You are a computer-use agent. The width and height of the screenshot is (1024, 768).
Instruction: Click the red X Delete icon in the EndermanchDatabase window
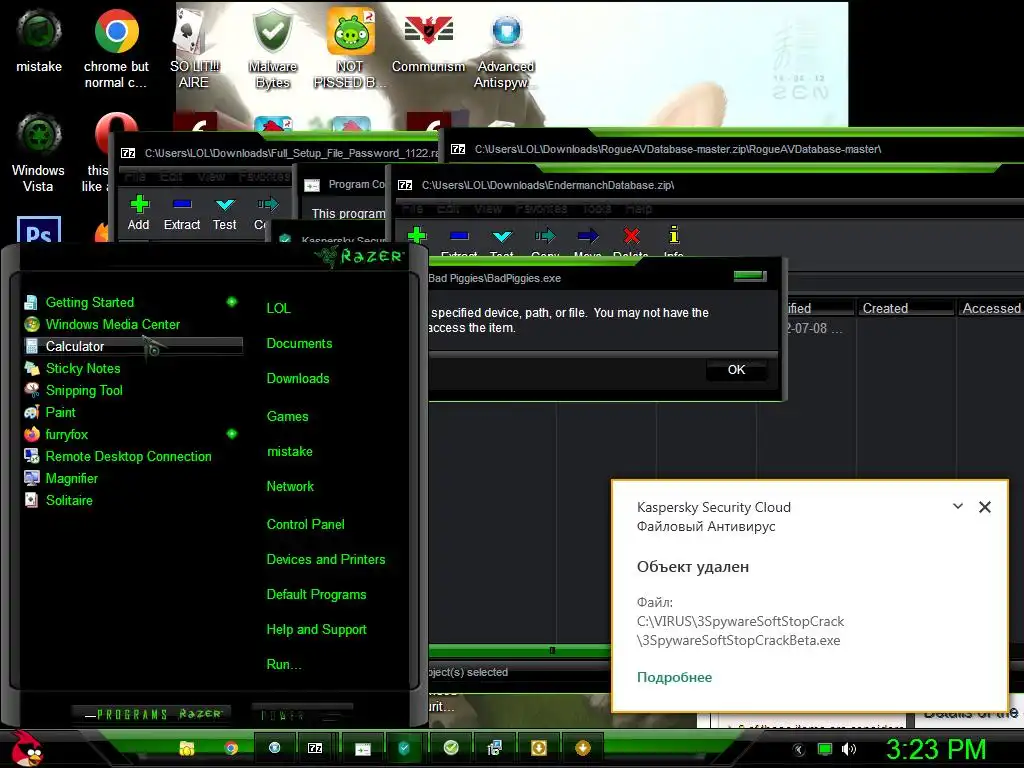[631, 235]
